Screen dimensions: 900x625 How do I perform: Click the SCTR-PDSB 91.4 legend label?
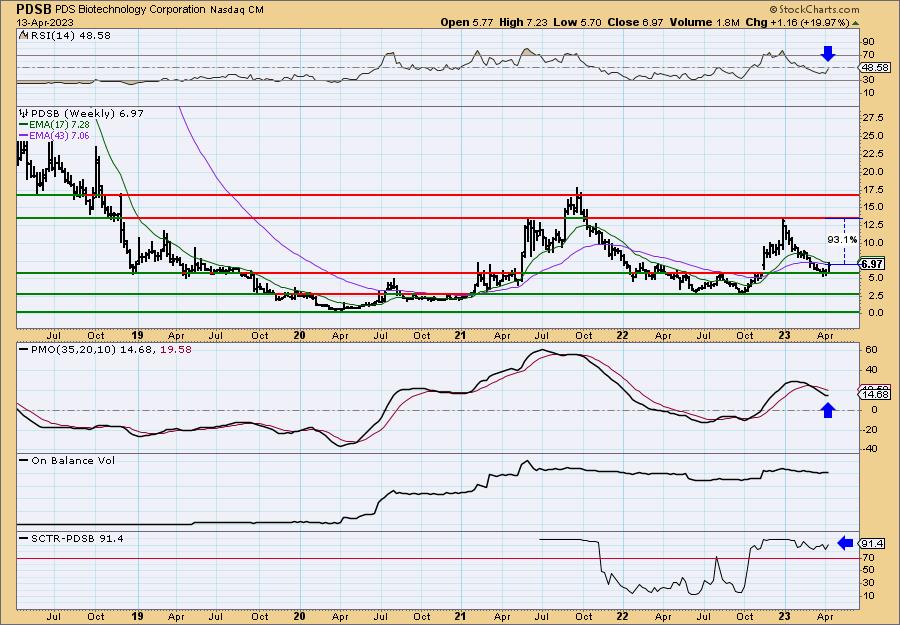pyautogui.click(x=77, y=538)
